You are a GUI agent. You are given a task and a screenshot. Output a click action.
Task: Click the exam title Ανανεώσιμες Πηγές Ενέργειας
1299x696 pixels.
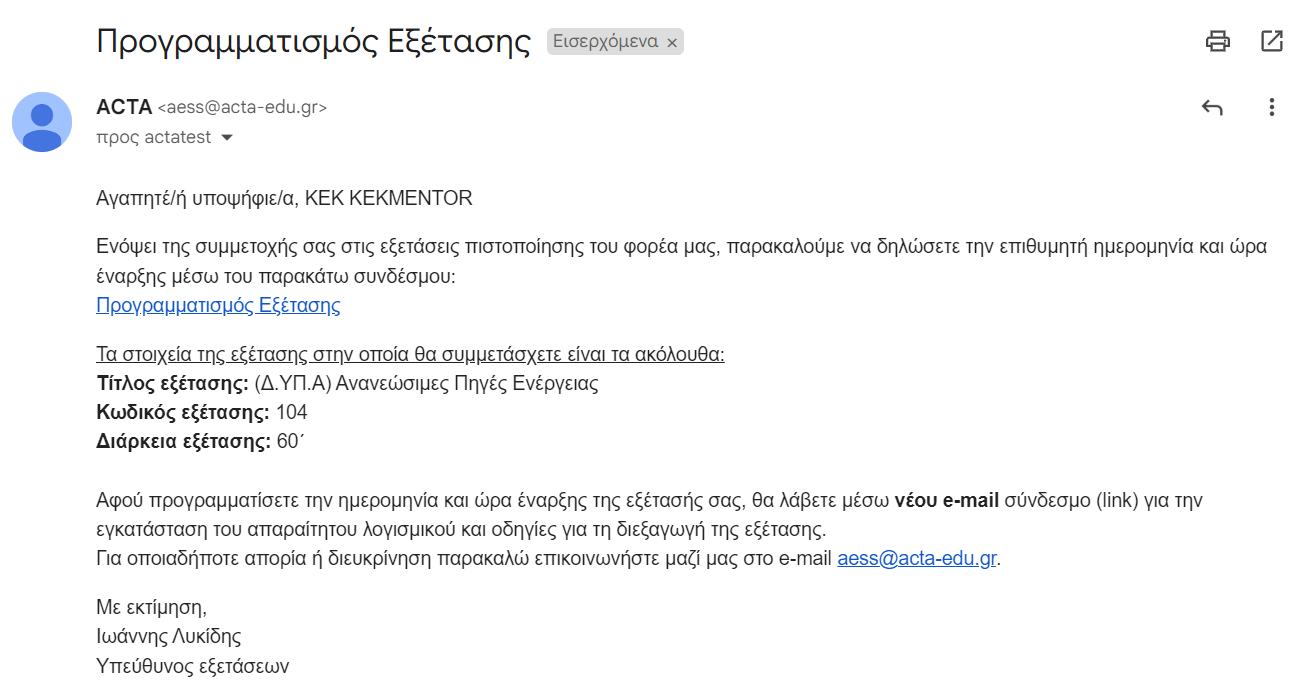pyautogui.click(x=470, y=383)
